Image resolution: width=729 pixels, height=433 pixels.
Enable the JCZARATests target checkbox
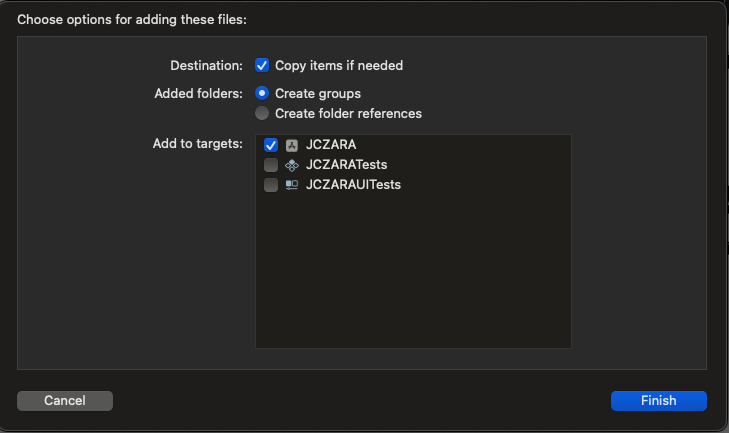pos(271,165)
